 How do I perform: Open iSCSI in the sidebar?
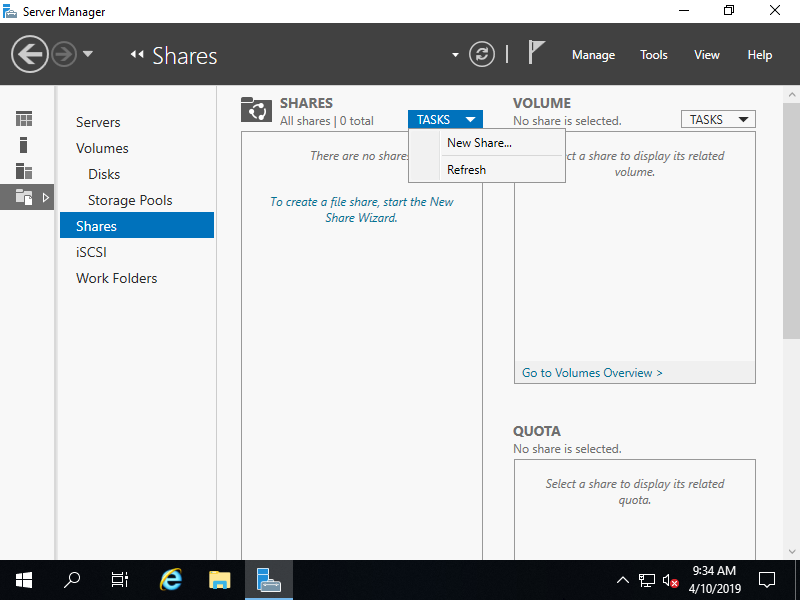point(91,253)
